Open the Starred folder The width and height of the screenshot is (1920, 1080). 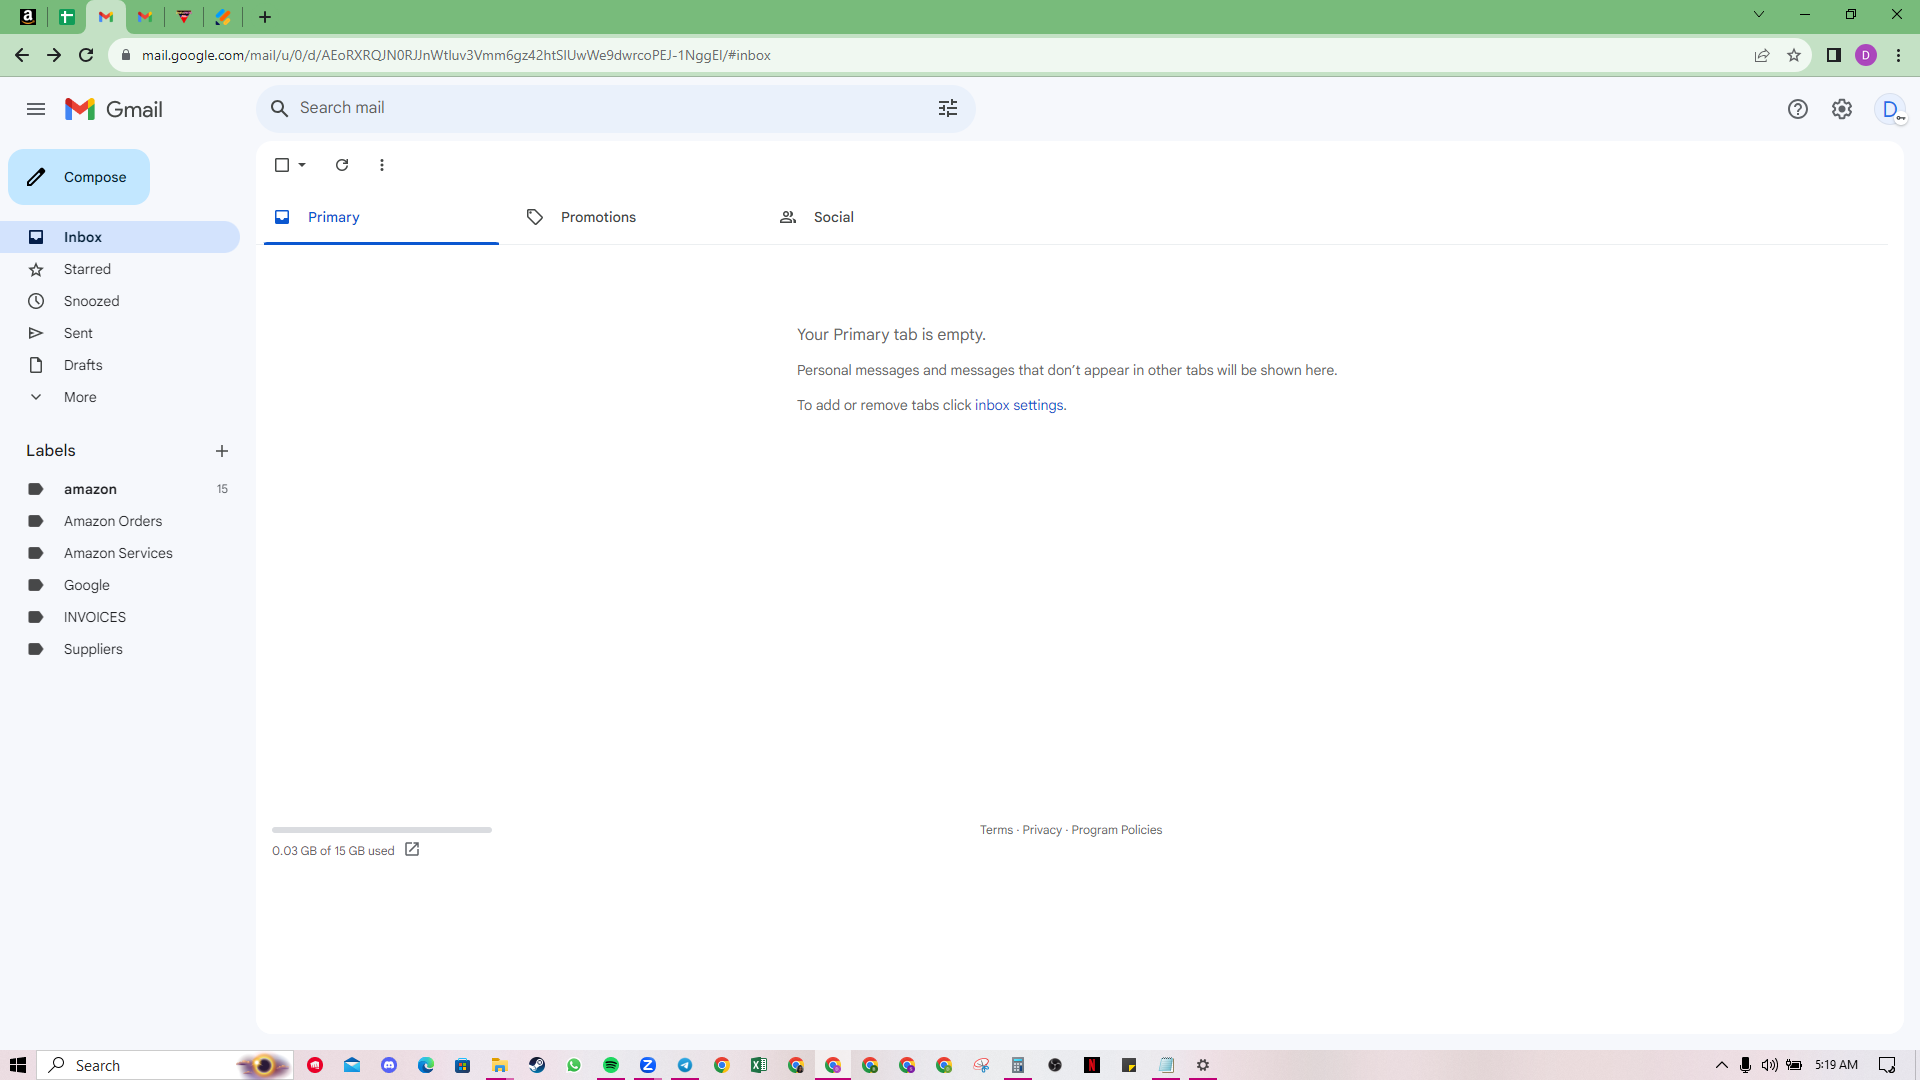click(x=120, y=269)
